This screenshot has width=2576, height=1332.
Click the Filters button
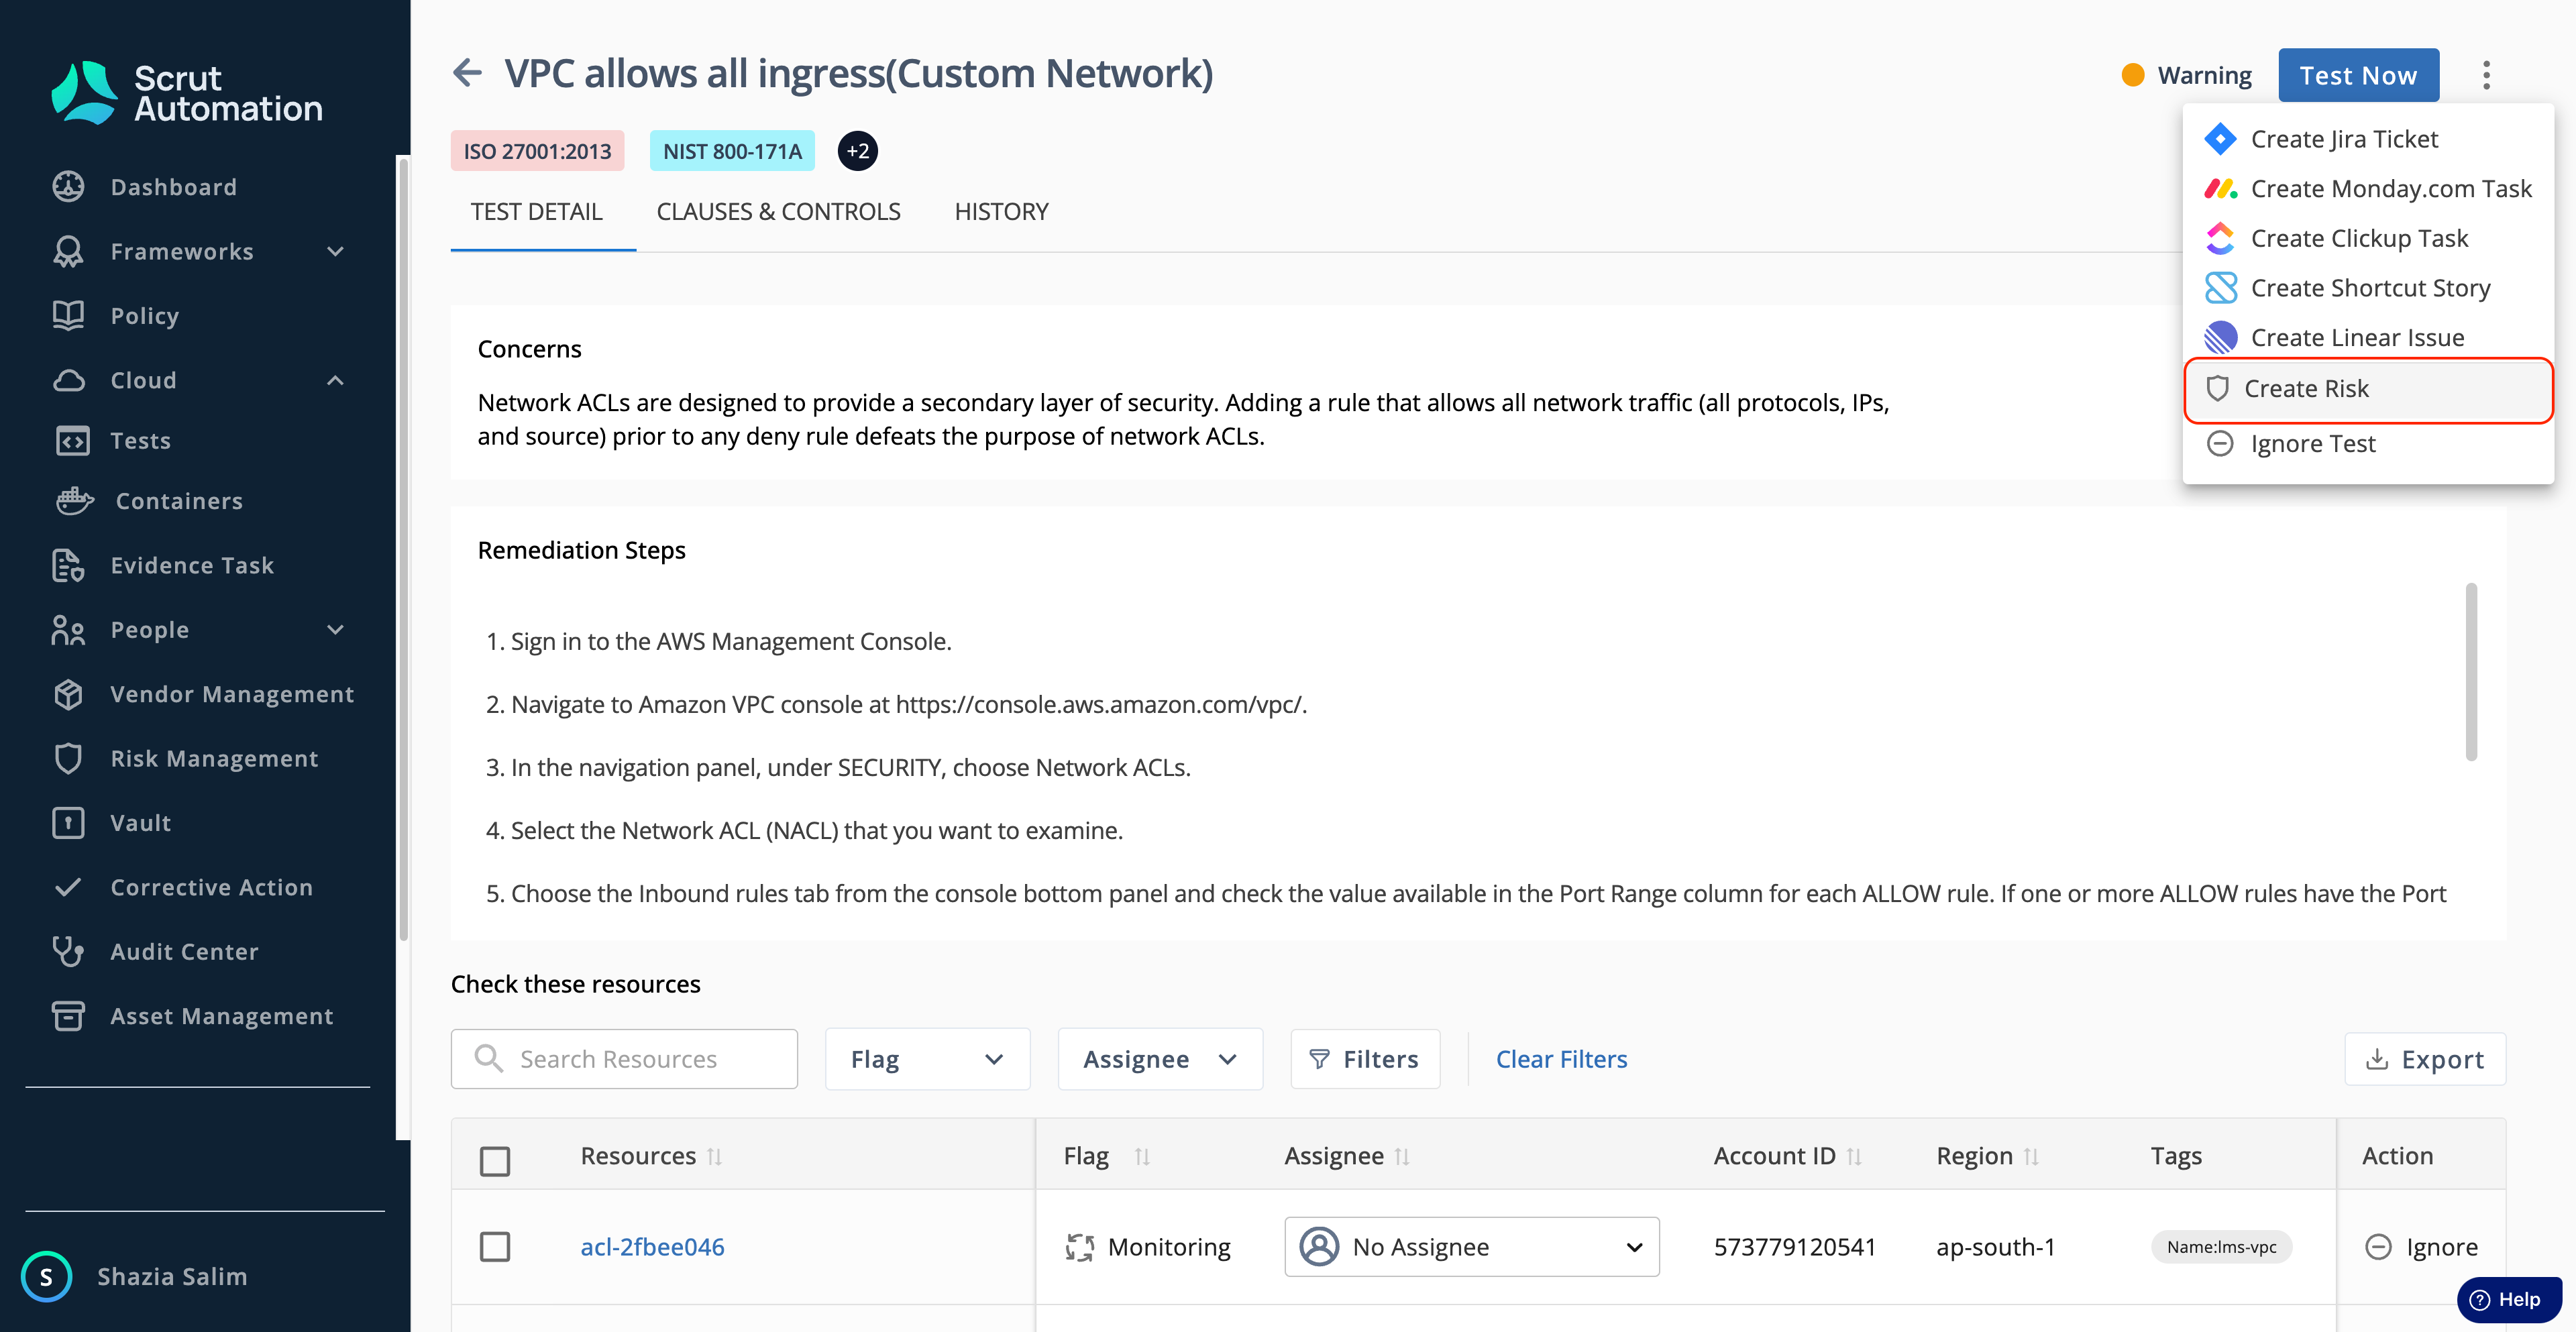1365,1059
